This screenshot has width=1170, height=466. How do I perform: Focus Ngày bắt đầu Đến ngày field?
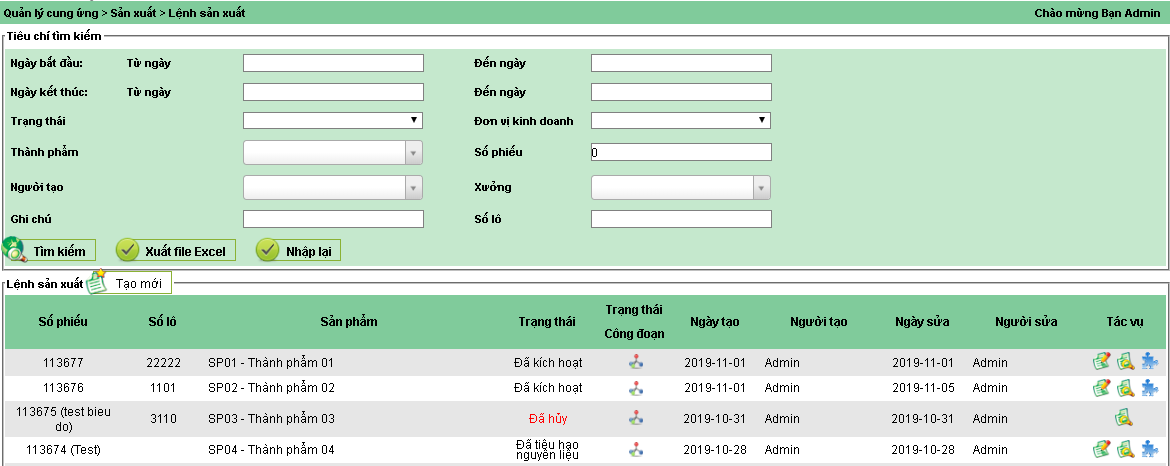(x=681, y=63)
